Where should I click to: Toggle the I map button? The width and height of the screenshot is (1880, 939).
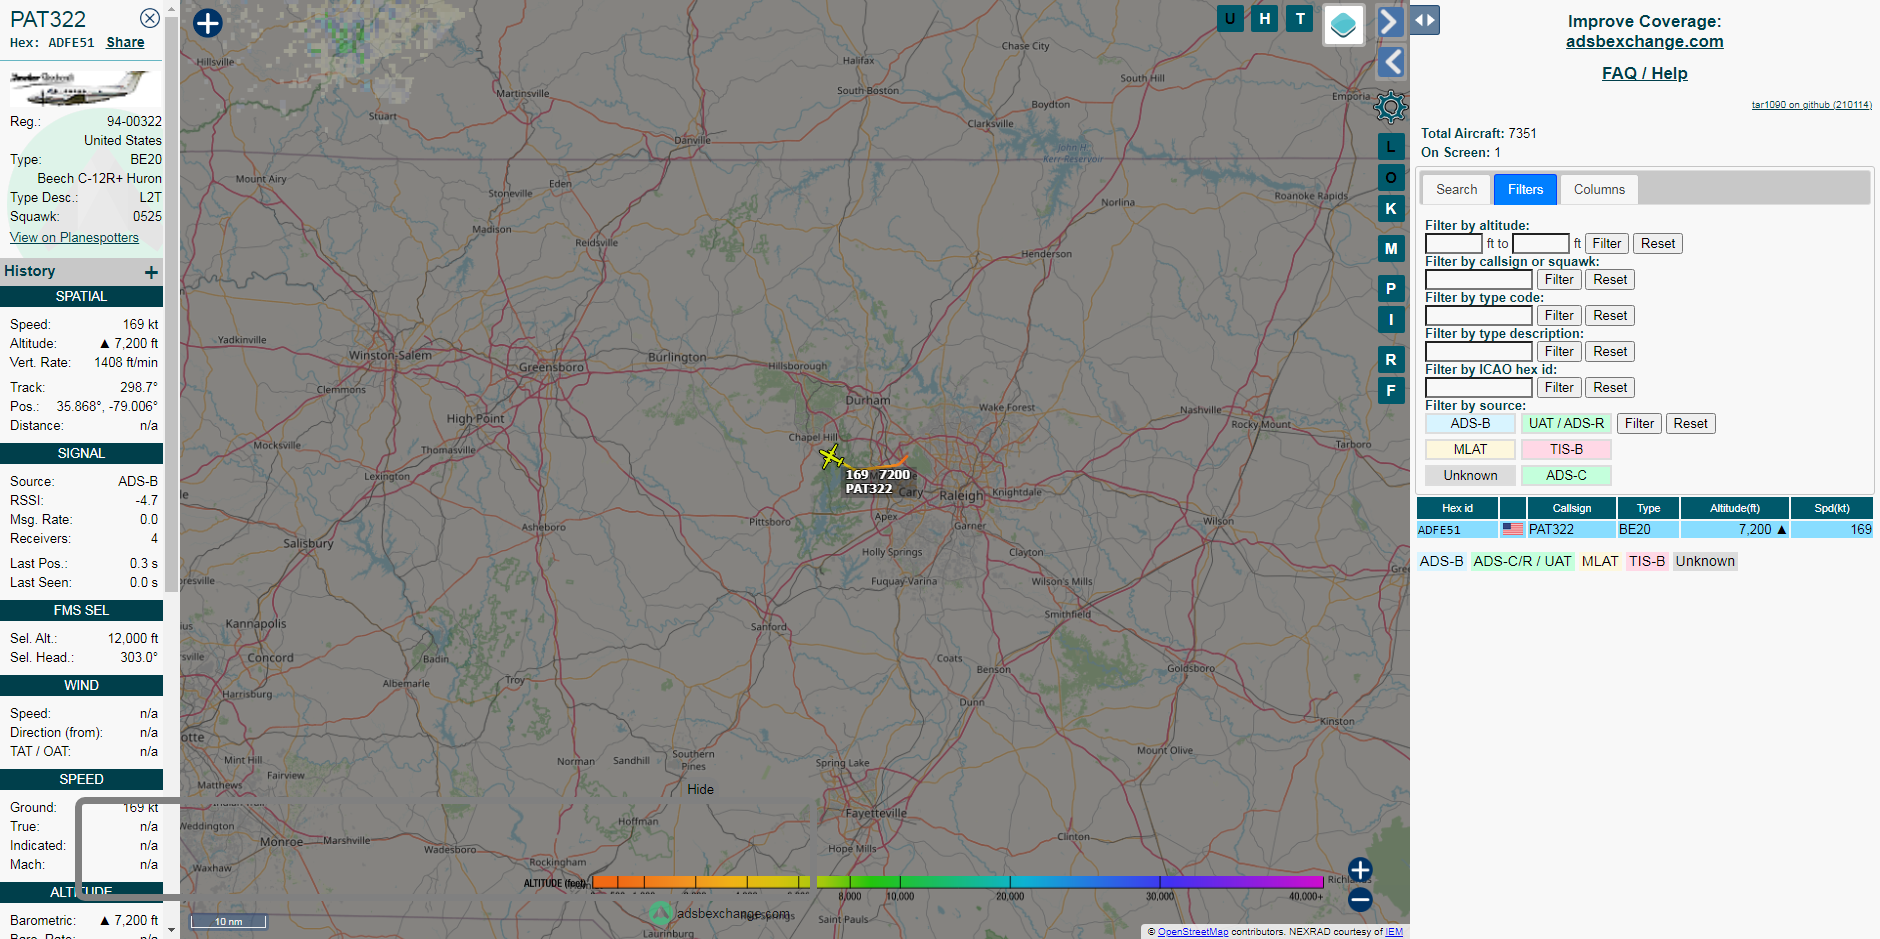pos(1391,319)
